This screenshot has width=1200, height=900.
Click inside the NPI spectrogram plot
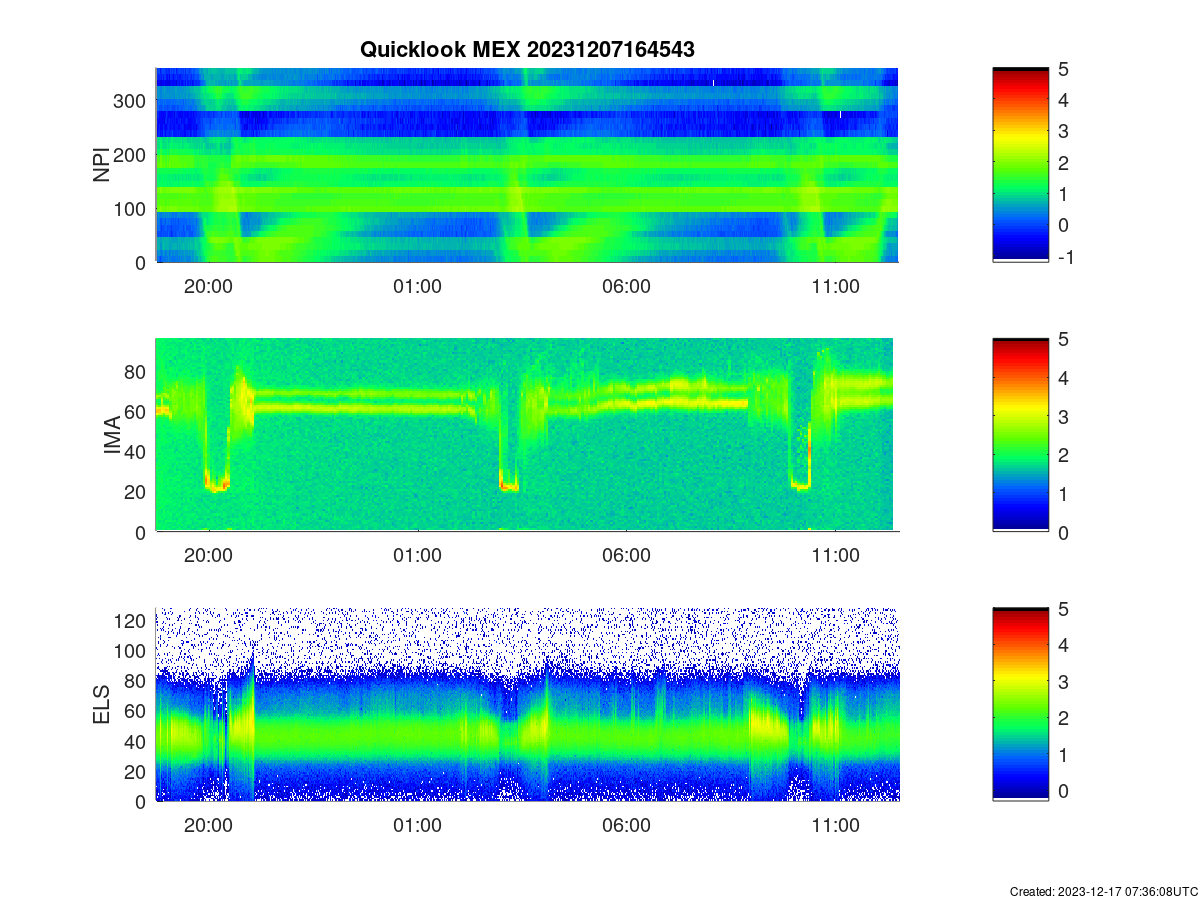click(527, 165)
